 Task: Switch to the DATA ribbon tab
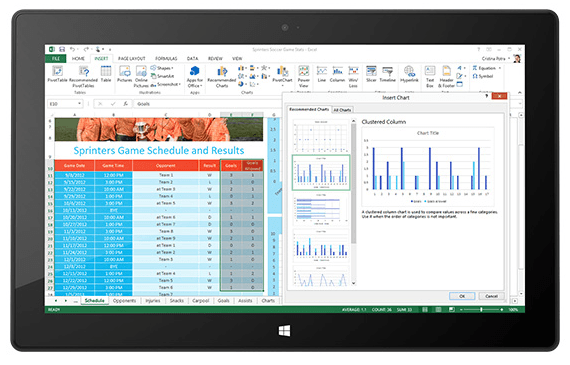click(193, 58)
